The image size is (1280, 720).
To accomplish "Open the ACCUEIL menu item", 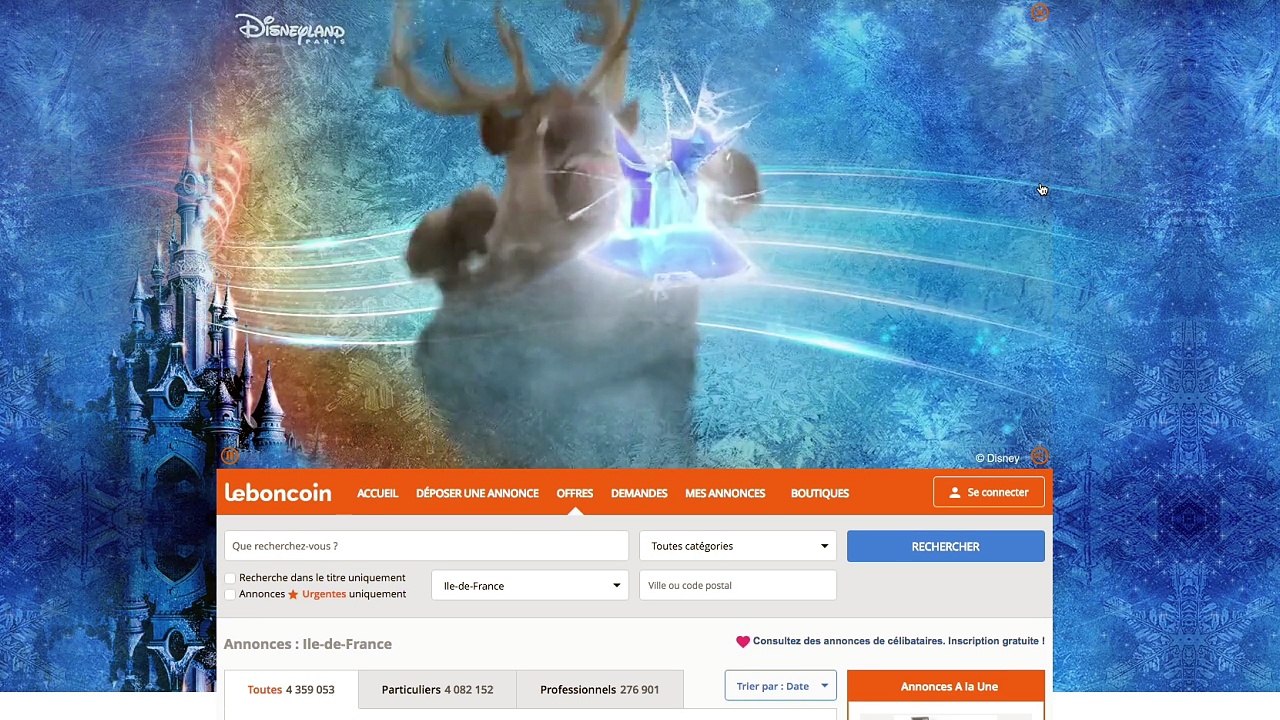I will (x=377, y=493).
